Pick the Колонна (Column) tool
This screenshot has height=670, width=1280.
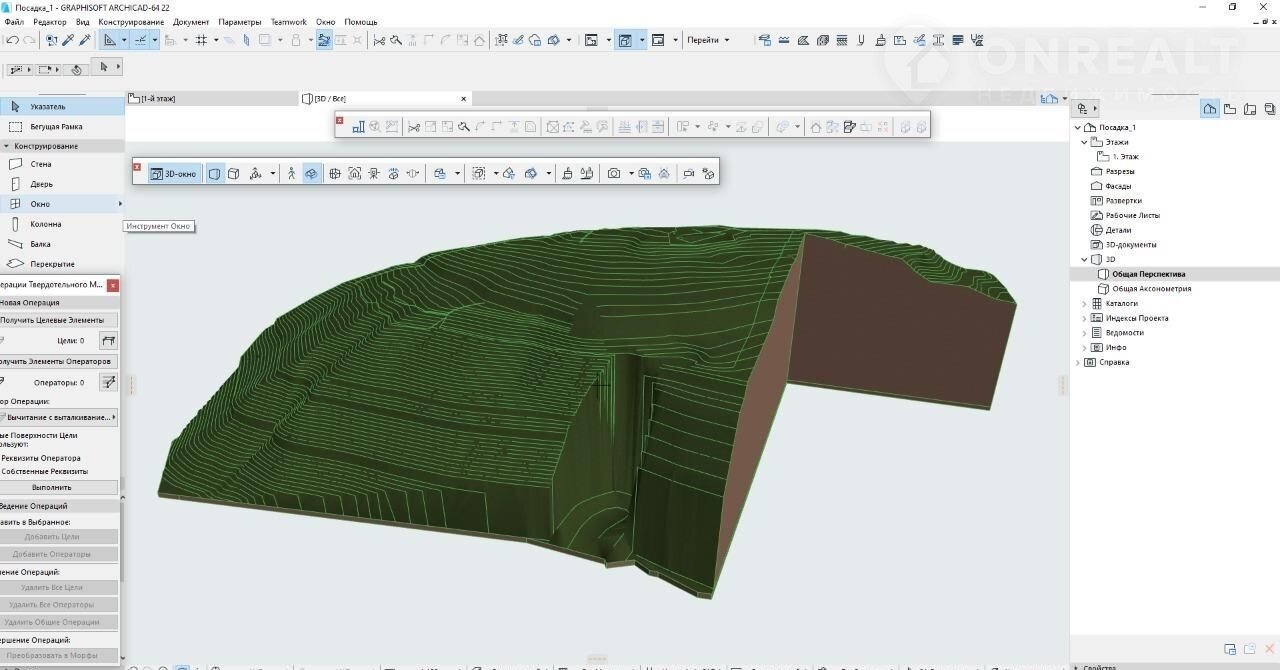(x=44, y=224)
